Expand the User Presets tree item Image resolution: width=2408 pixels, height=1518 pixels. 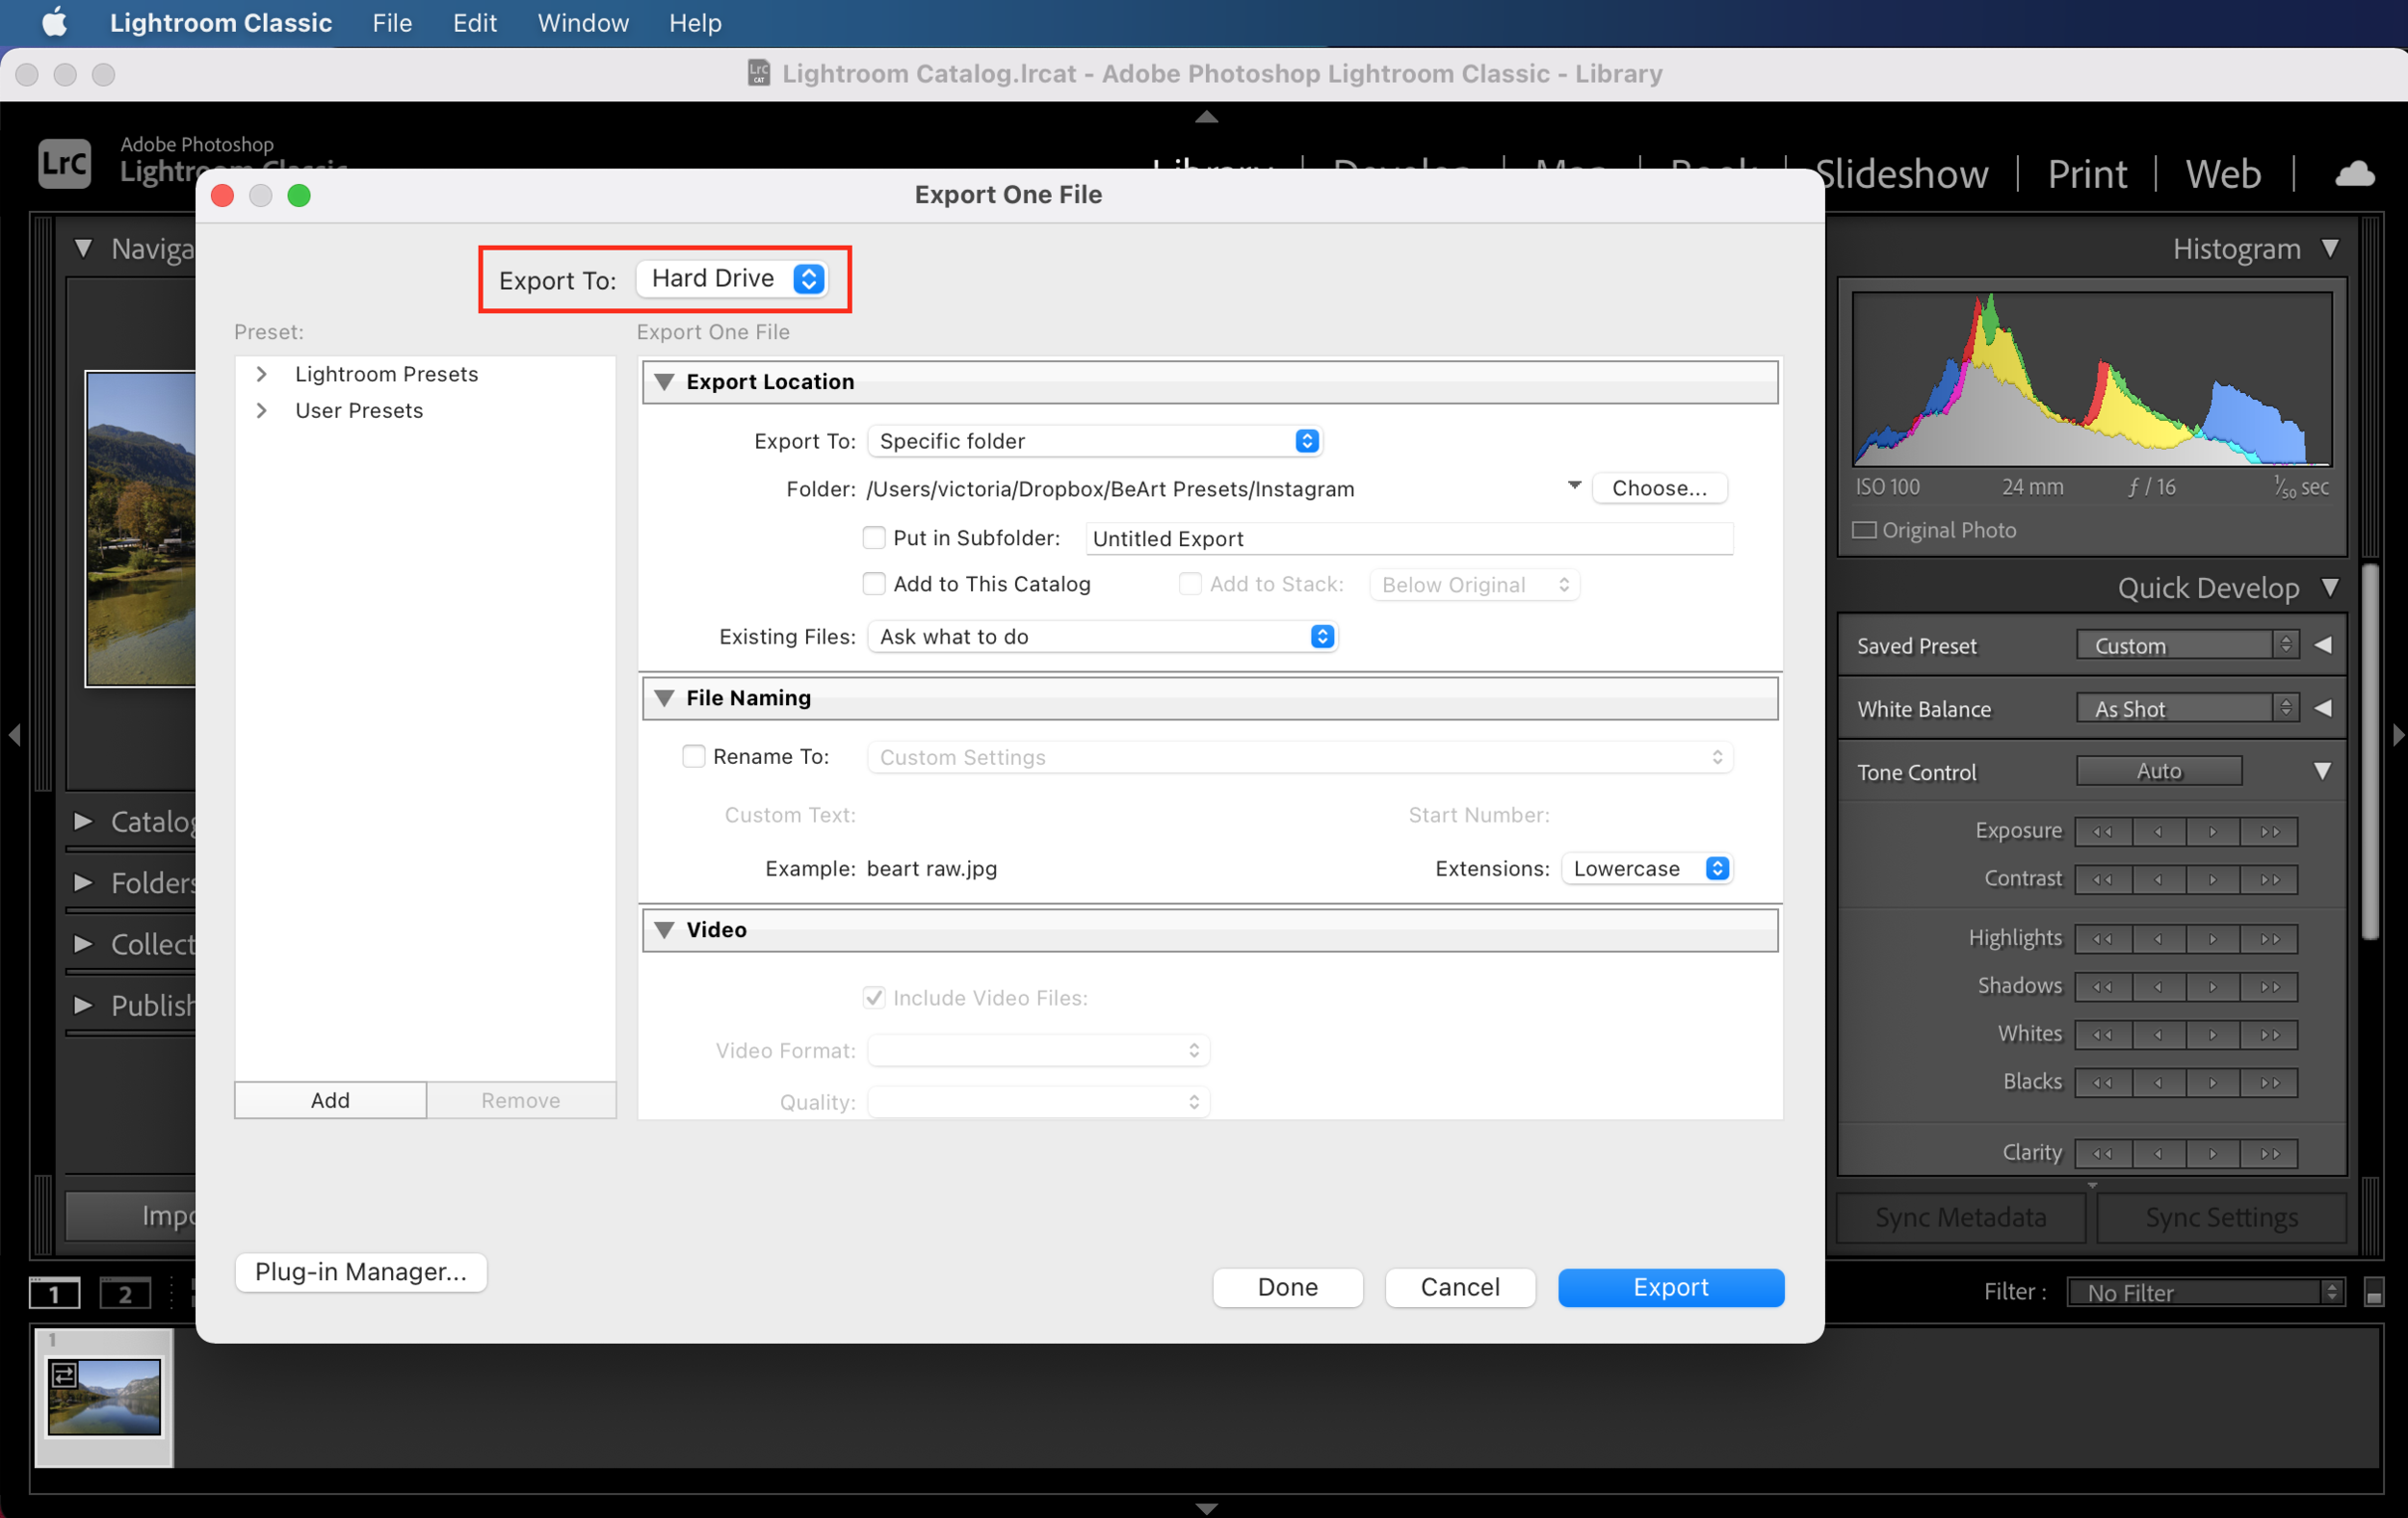(x=261, y=410)
